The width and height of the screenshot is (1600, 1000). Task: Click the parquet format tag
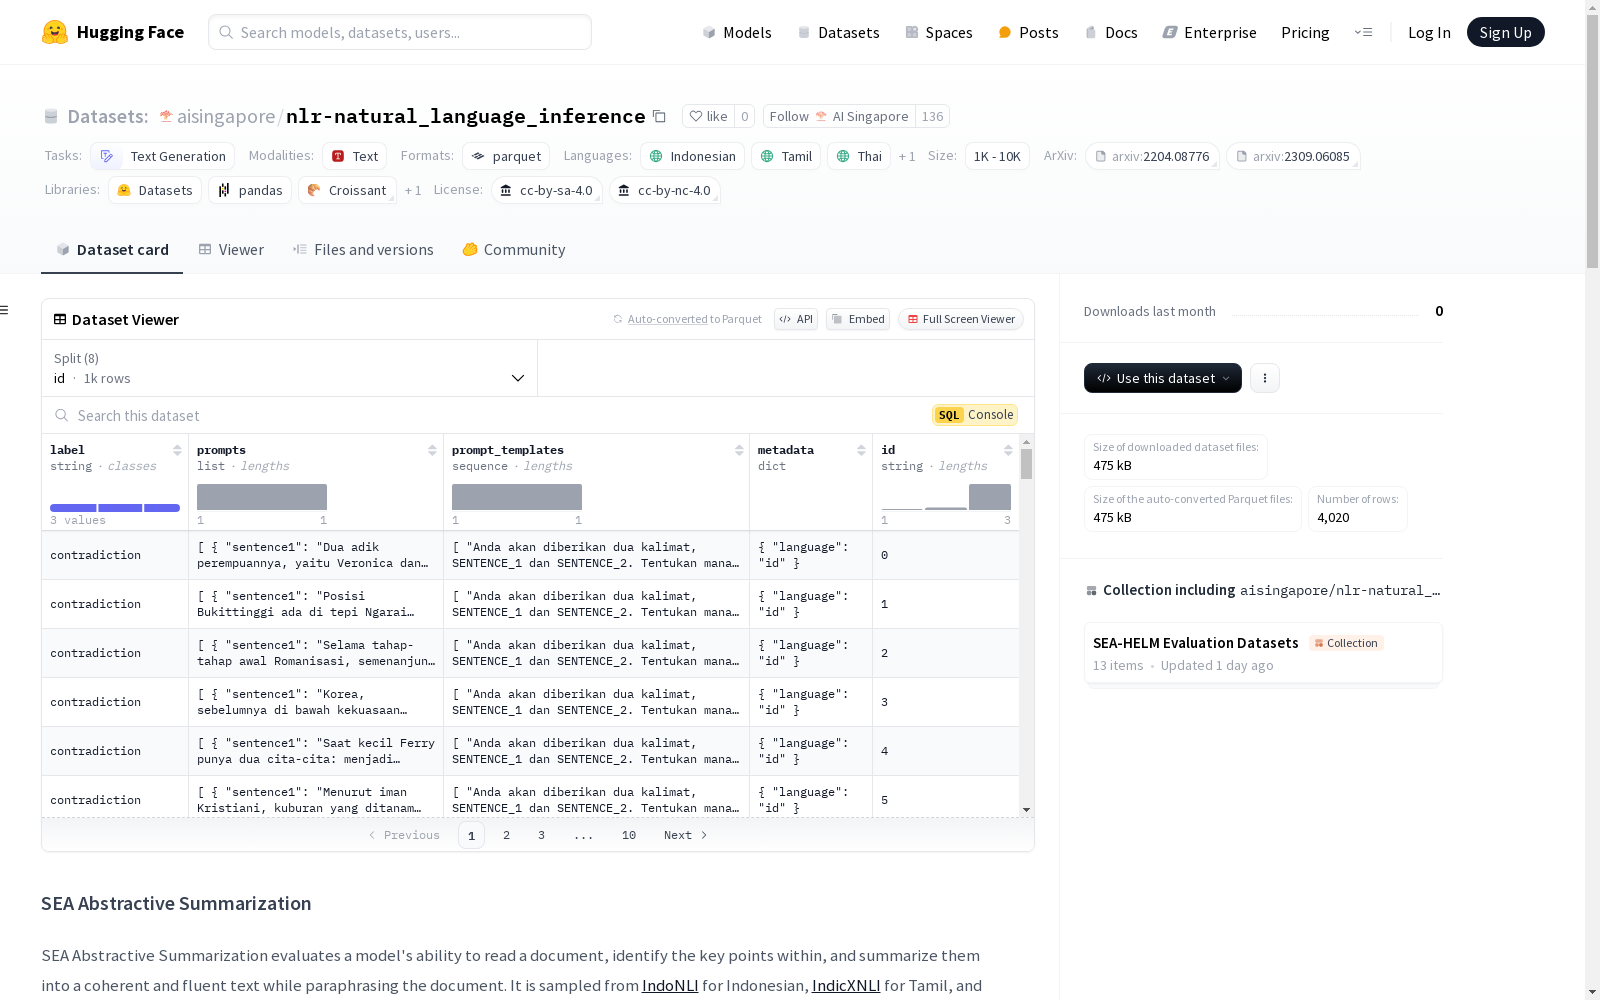(x=506, y=156)
